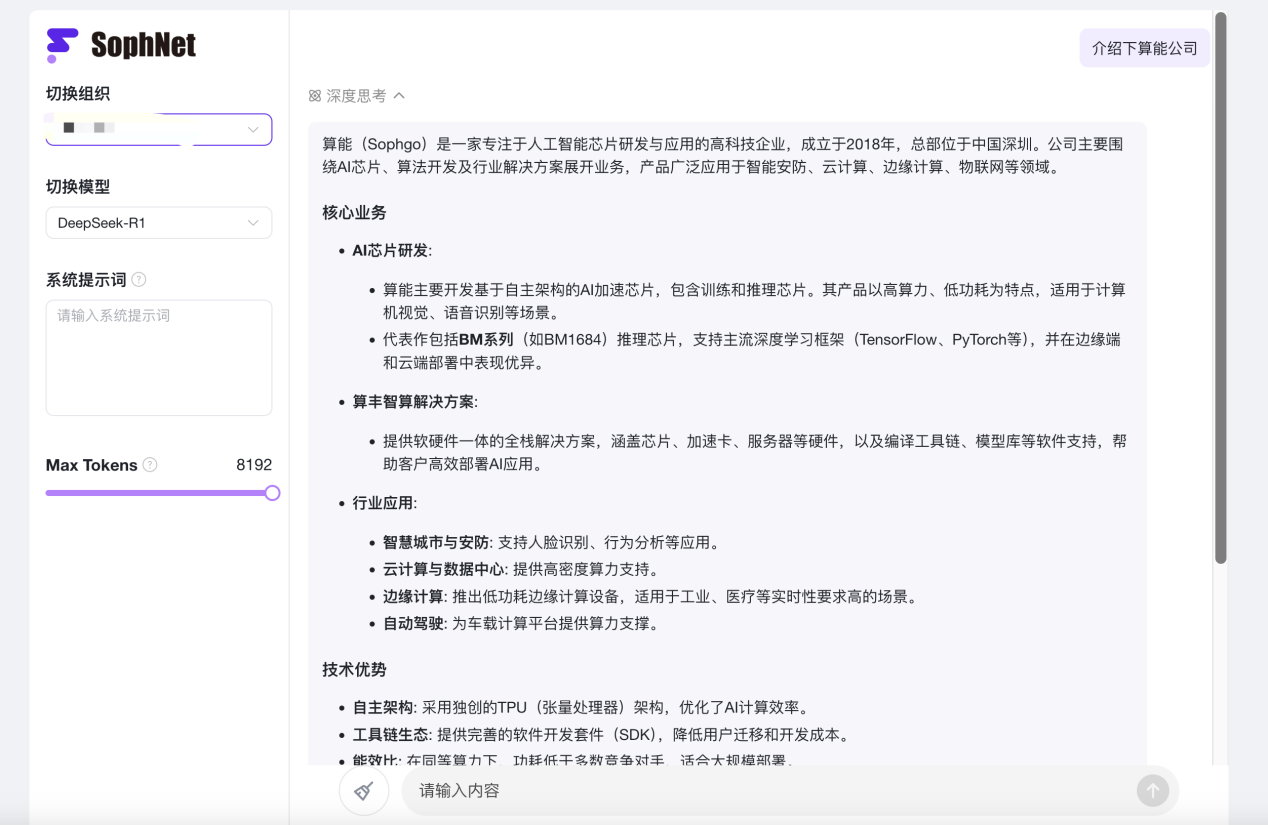
Task: Click the system prompt help icon
Action: point(139,280)
